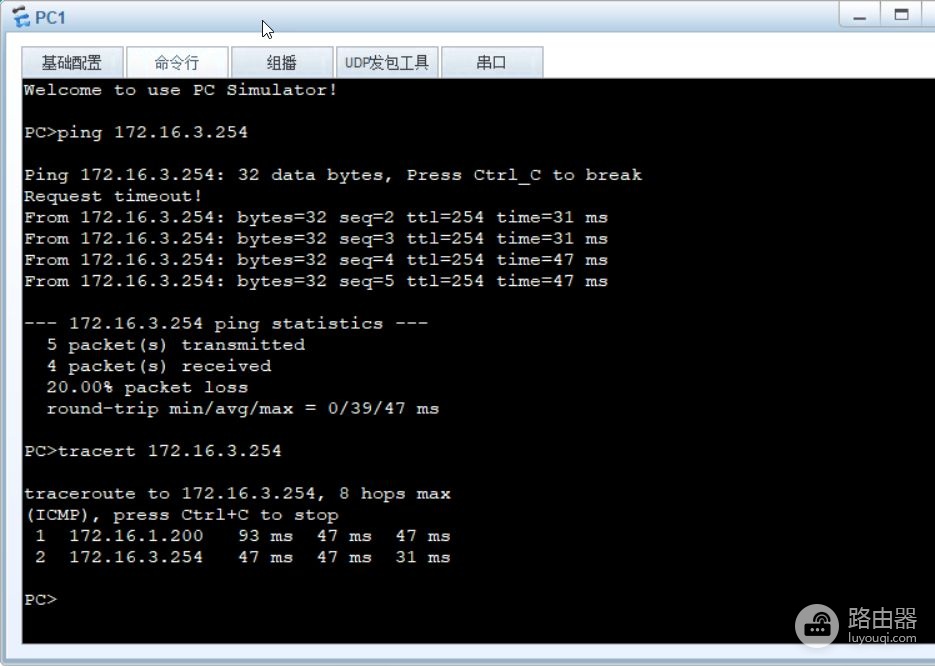The image size is (935, 666).
Task: Switch to the 命令行 tab
Action: (177, 63)
